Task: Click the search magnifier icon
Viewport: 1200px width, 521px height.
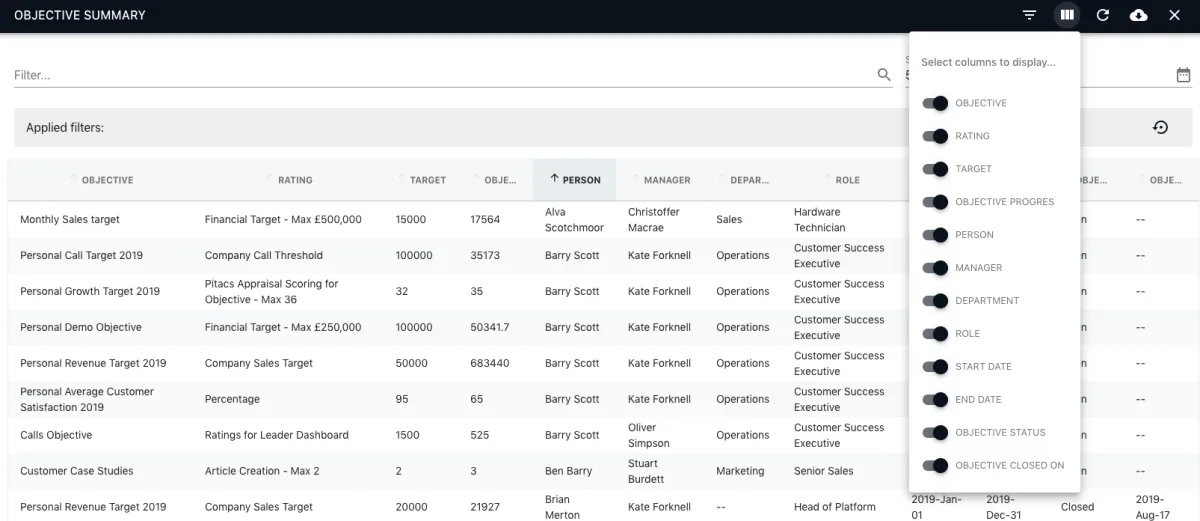Action: click(x=884, y=75)
